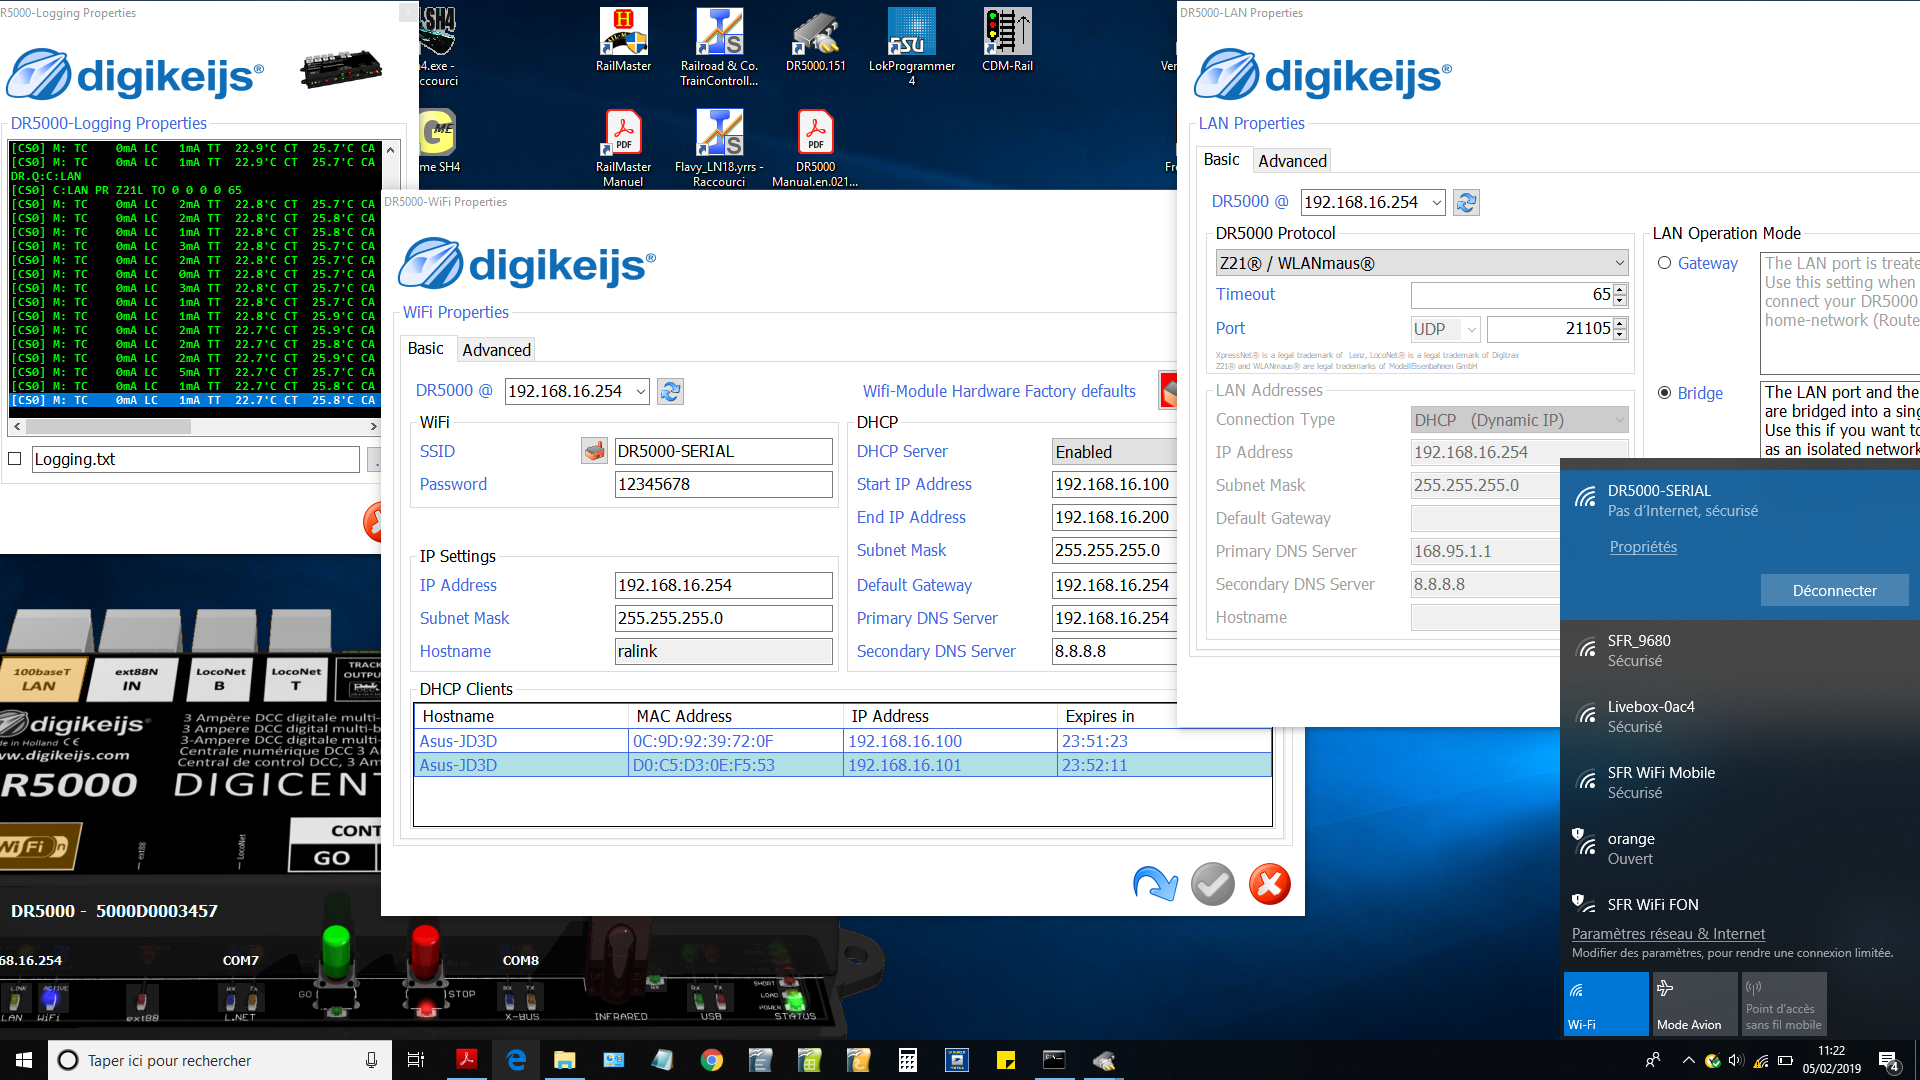Image resolution: width=1920 pixels, height=1080 pixels.
Task: Open Adobe Acrobat from the taskbar
Action: click(466, 1060)
